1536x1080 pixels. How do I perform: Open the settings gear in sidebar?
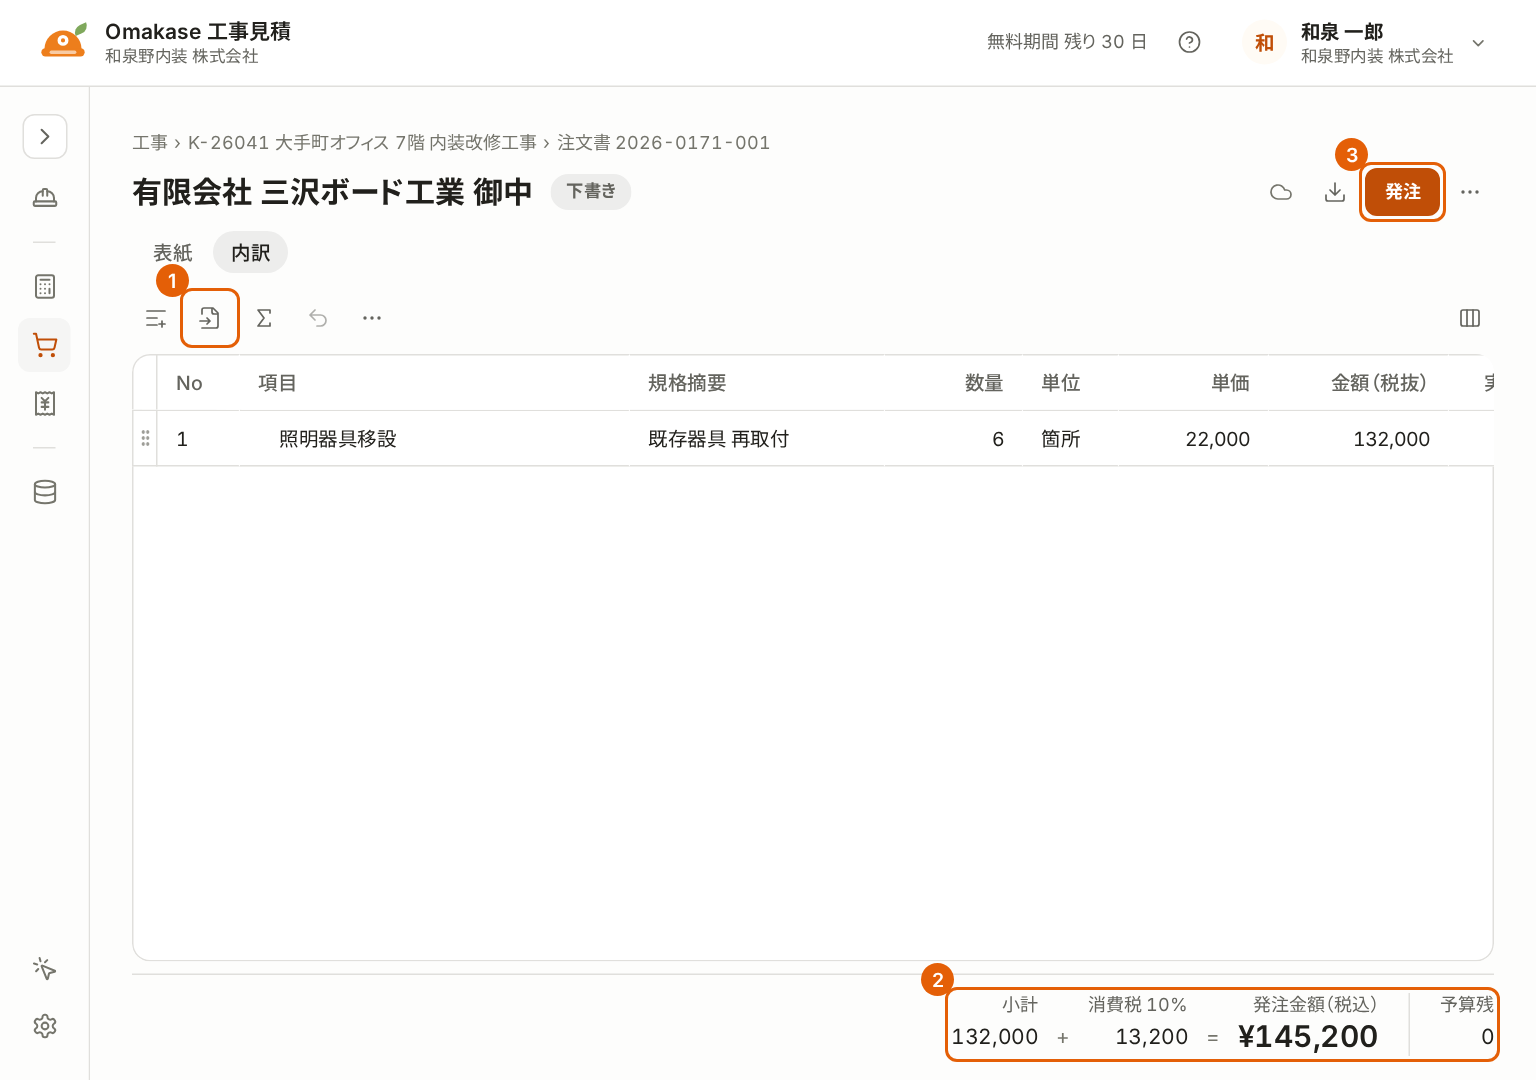click(45, 1026)
